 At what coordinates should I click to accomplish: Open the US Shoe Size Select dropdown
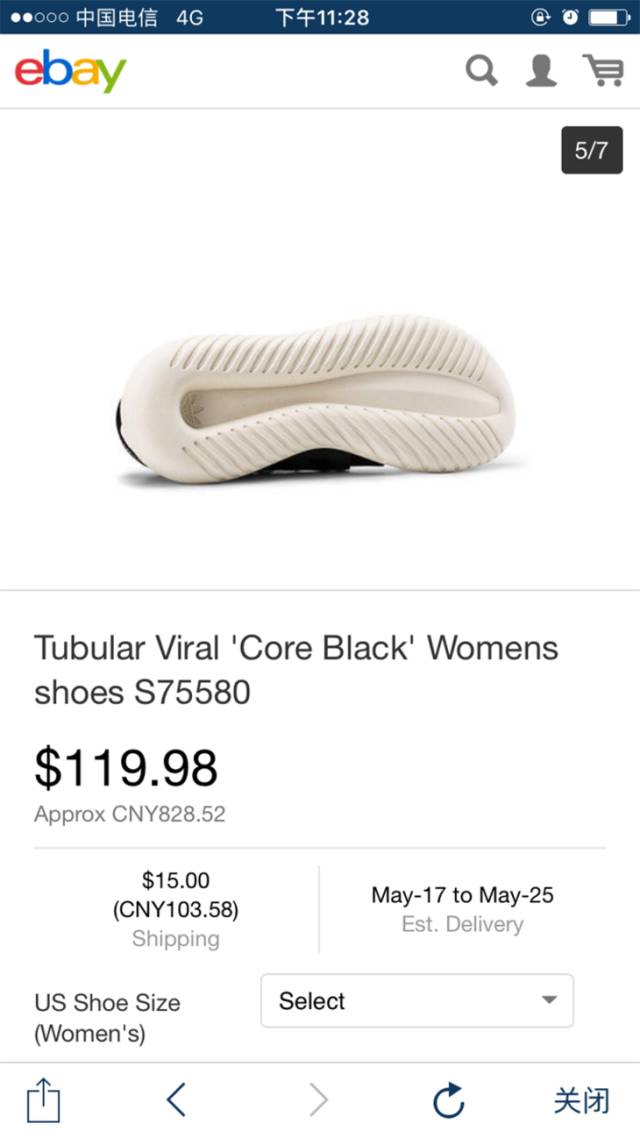click(x=417, y=1001)
